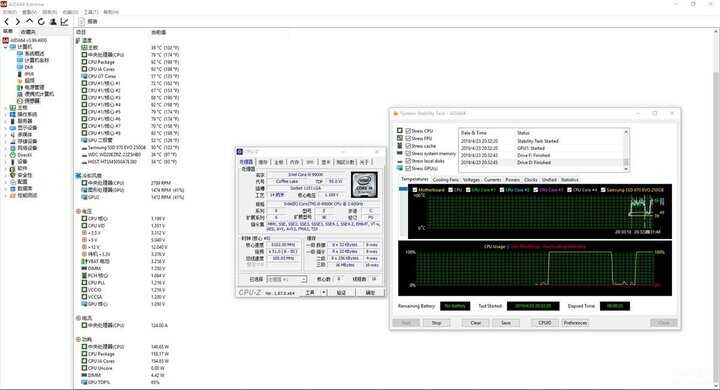Select the AIDA64 root node in tree
The width and height of the screenshot is (720, 390).
tap(25, 40)
